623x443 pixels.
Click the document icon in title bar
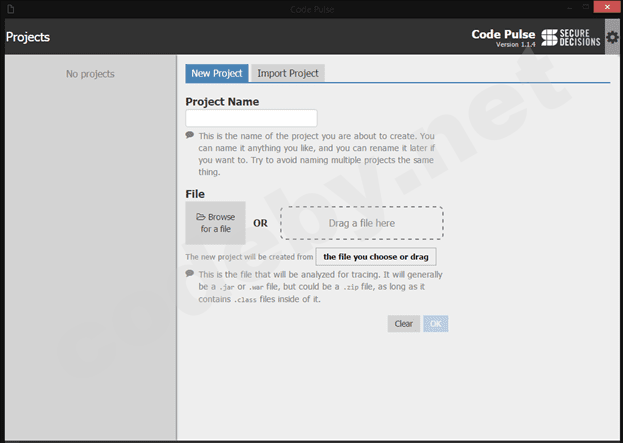tap(11, 9)
